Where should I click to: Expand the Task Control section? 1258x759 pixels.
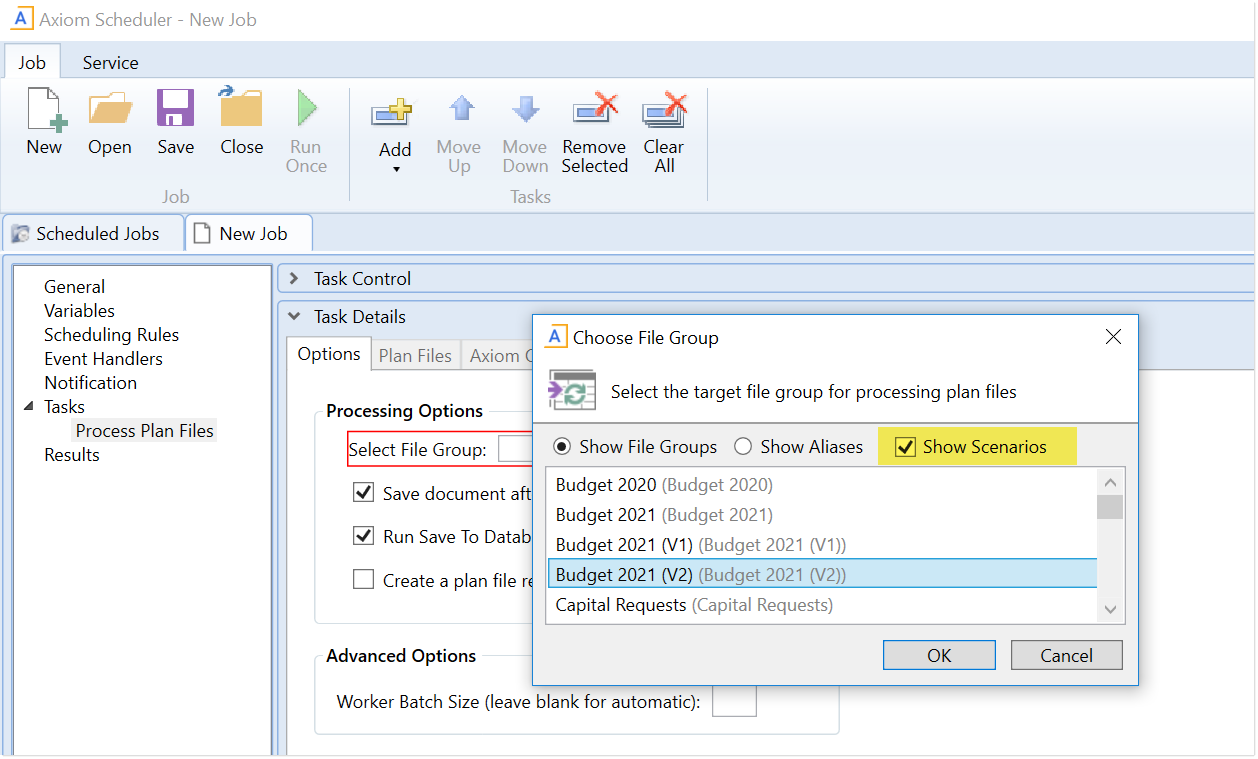(294, 279)
